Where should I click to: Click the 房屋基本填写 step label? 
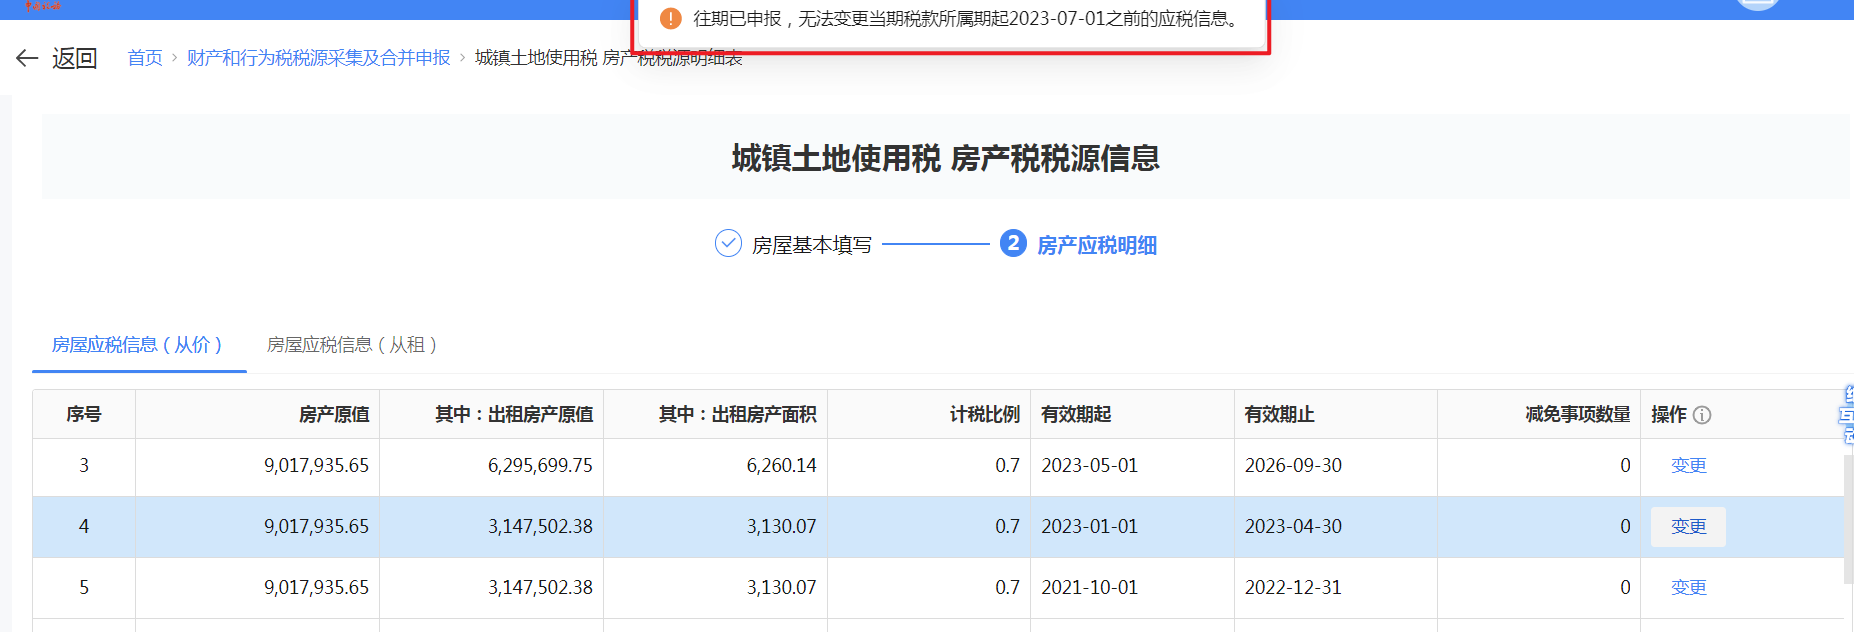tap(811, 245)
